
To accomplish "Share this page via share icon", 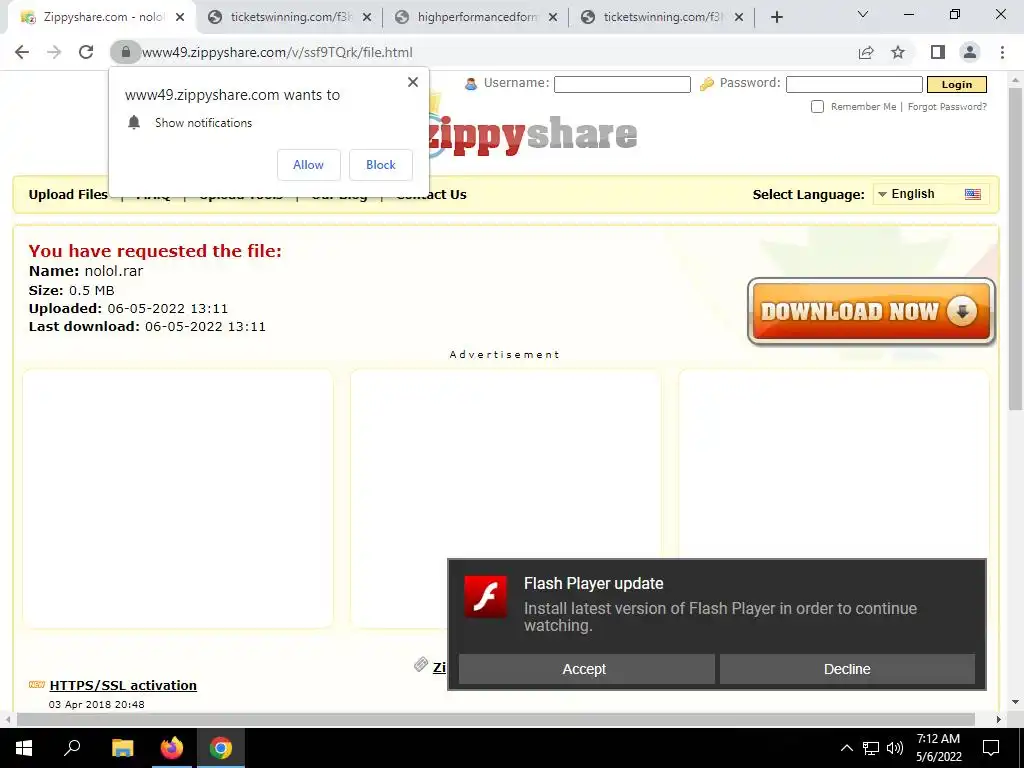I will tap(866, 52).
